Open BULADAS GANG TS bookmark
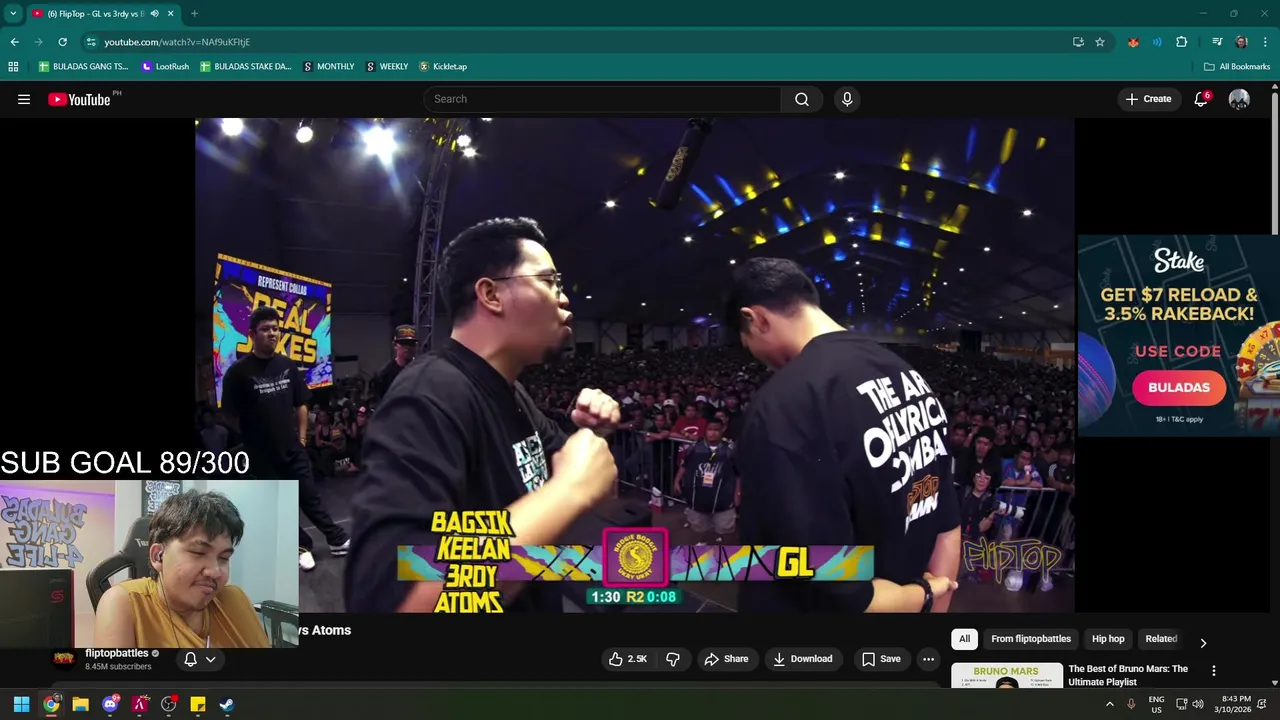Viewport: 1280px width, 720px height. (83, 66)
